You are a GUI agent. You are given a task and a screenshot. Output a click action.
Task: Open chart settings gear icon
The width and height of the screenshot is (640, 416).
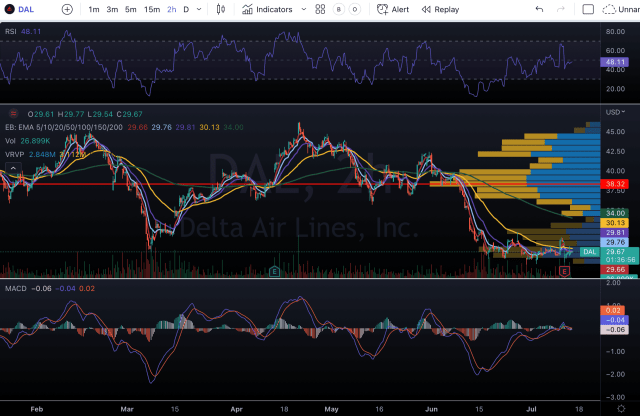(621, 409)
